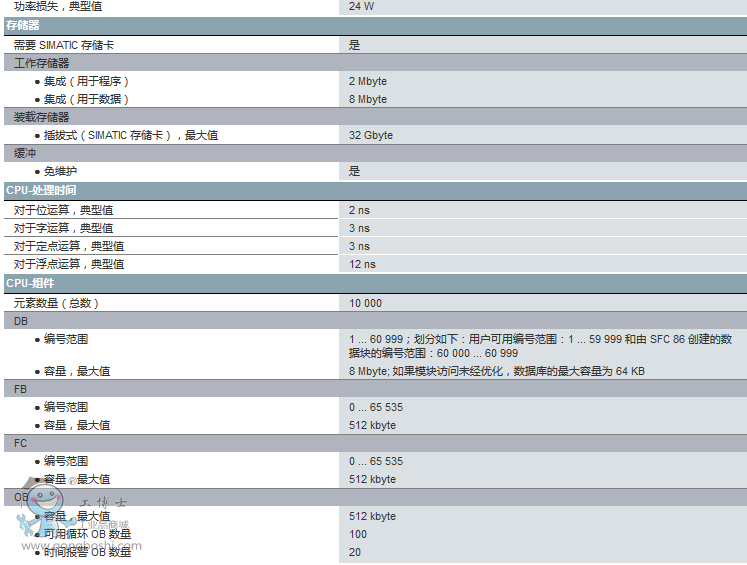Click the FC 512 kbyte value
Viewport: 747px width, 565px height.
(x=373, y=479)
